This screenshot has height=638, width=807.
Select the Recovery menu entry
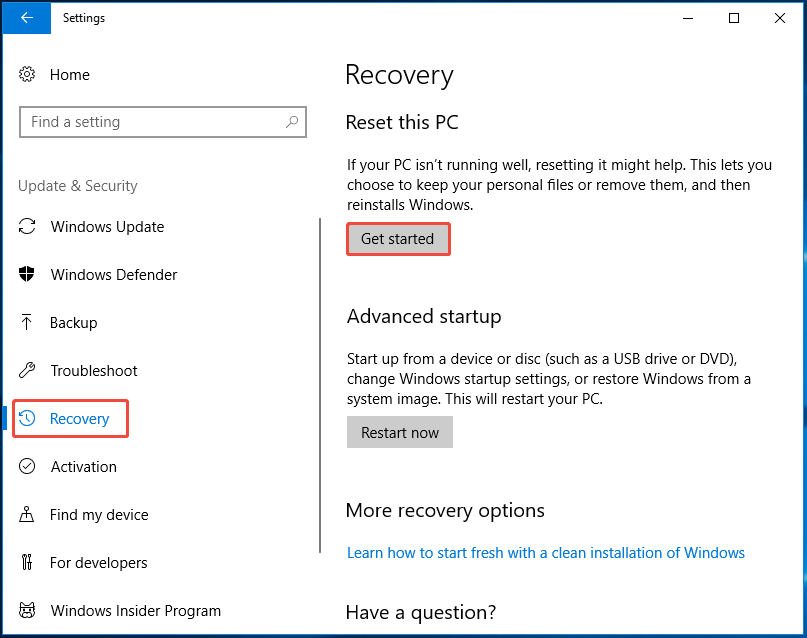click(x=80, y=419)
